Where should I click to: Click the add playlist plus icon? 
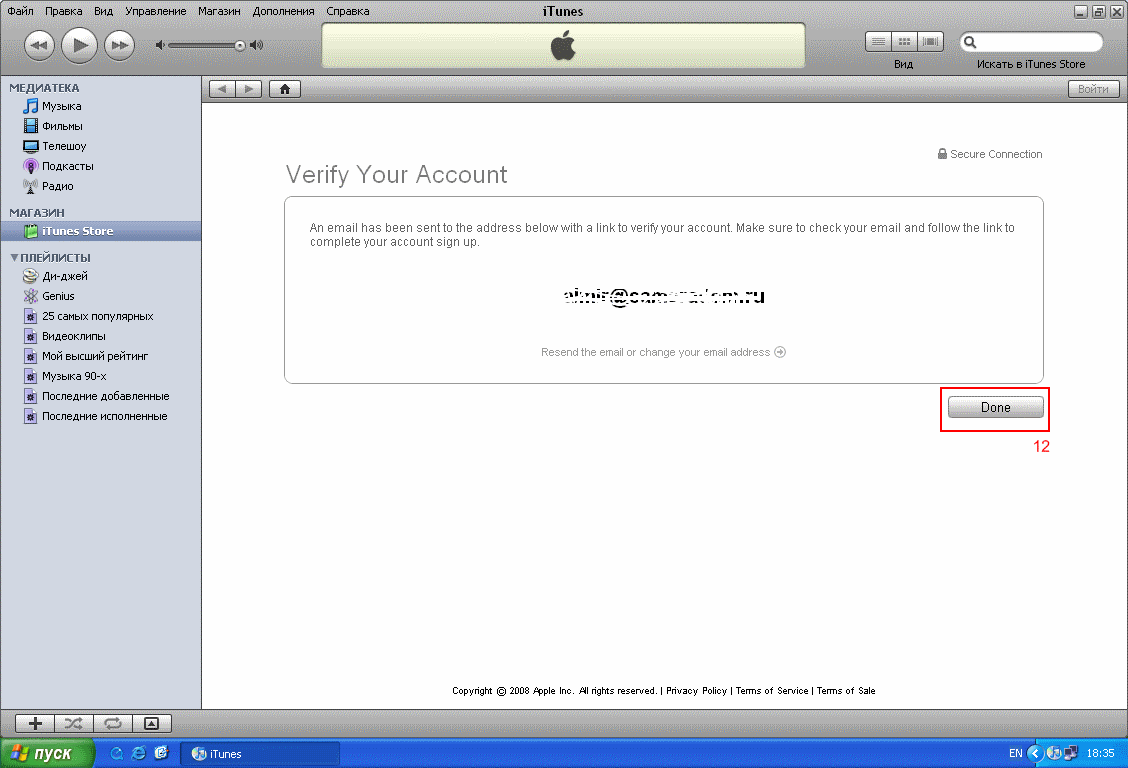tap(35, 723)
